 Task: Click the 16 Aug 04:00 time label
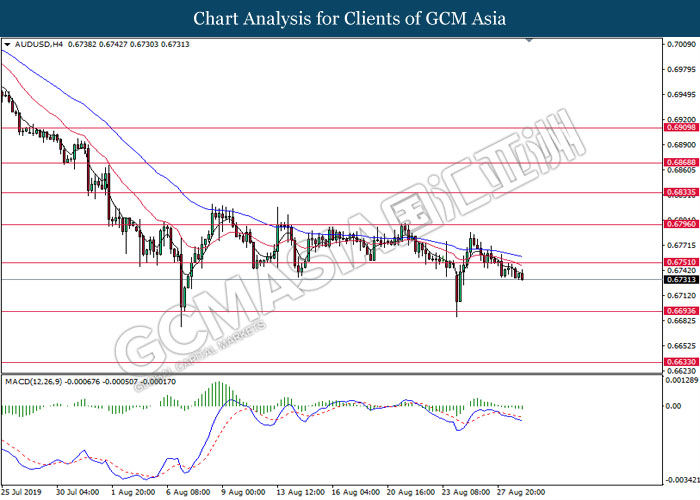tap(356, 492)
